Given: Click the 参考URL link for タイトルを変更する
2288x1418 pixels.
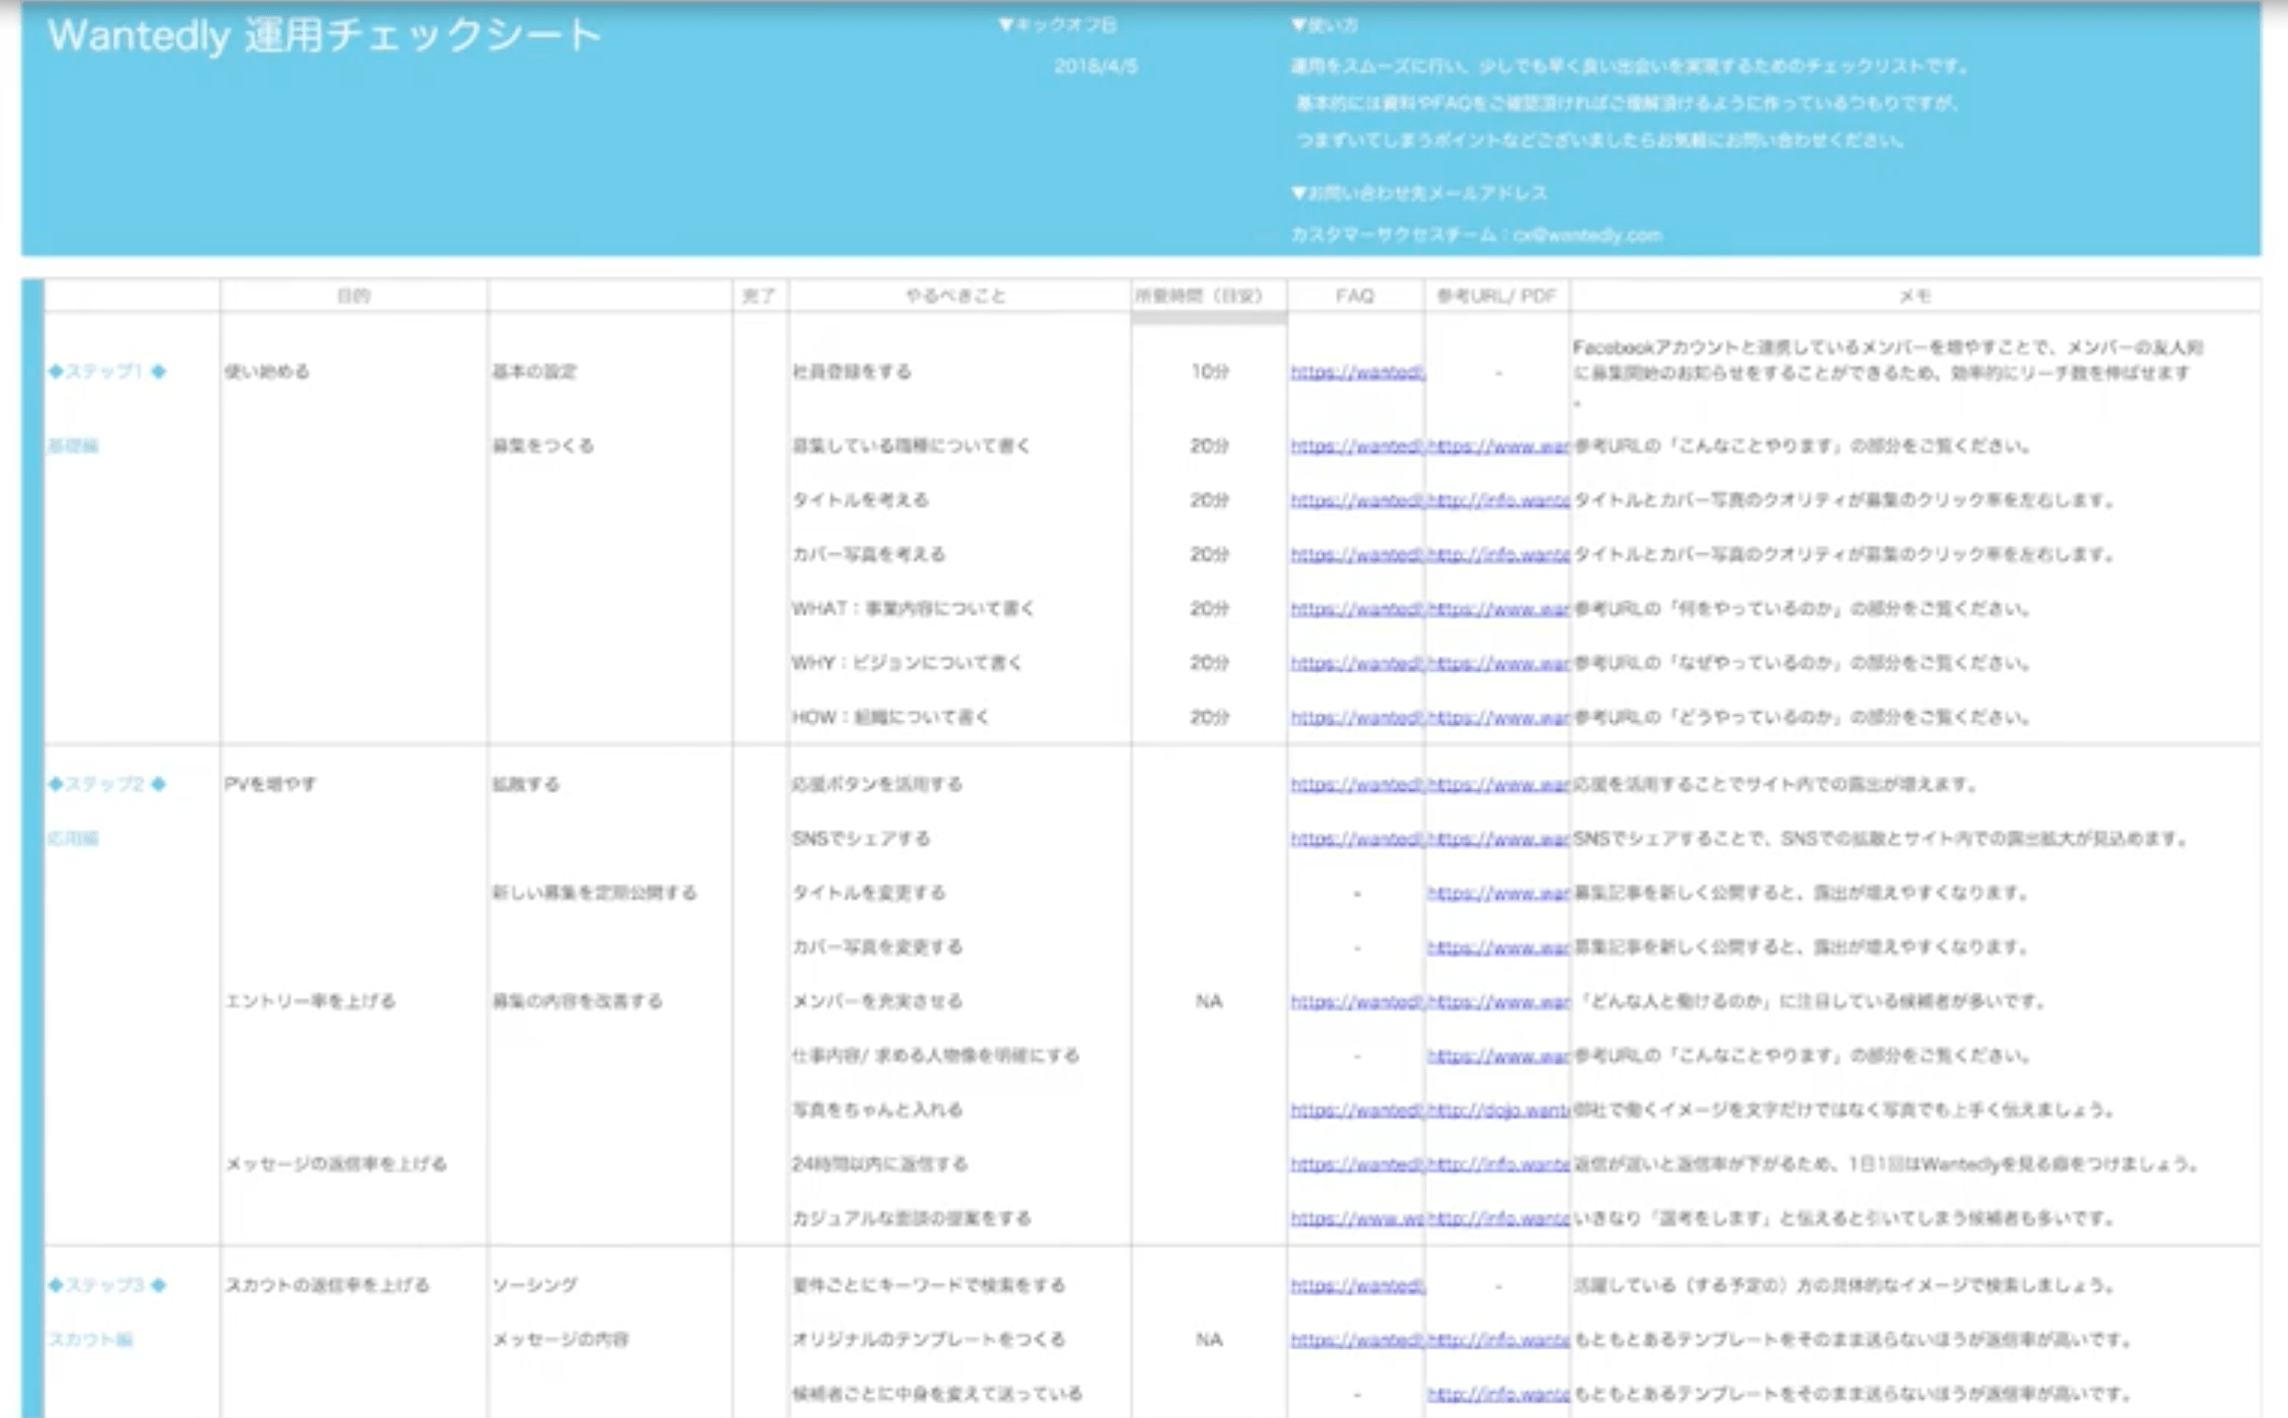Looking at the screenshot, I should pyautogui.click(x=1498, y=893).
